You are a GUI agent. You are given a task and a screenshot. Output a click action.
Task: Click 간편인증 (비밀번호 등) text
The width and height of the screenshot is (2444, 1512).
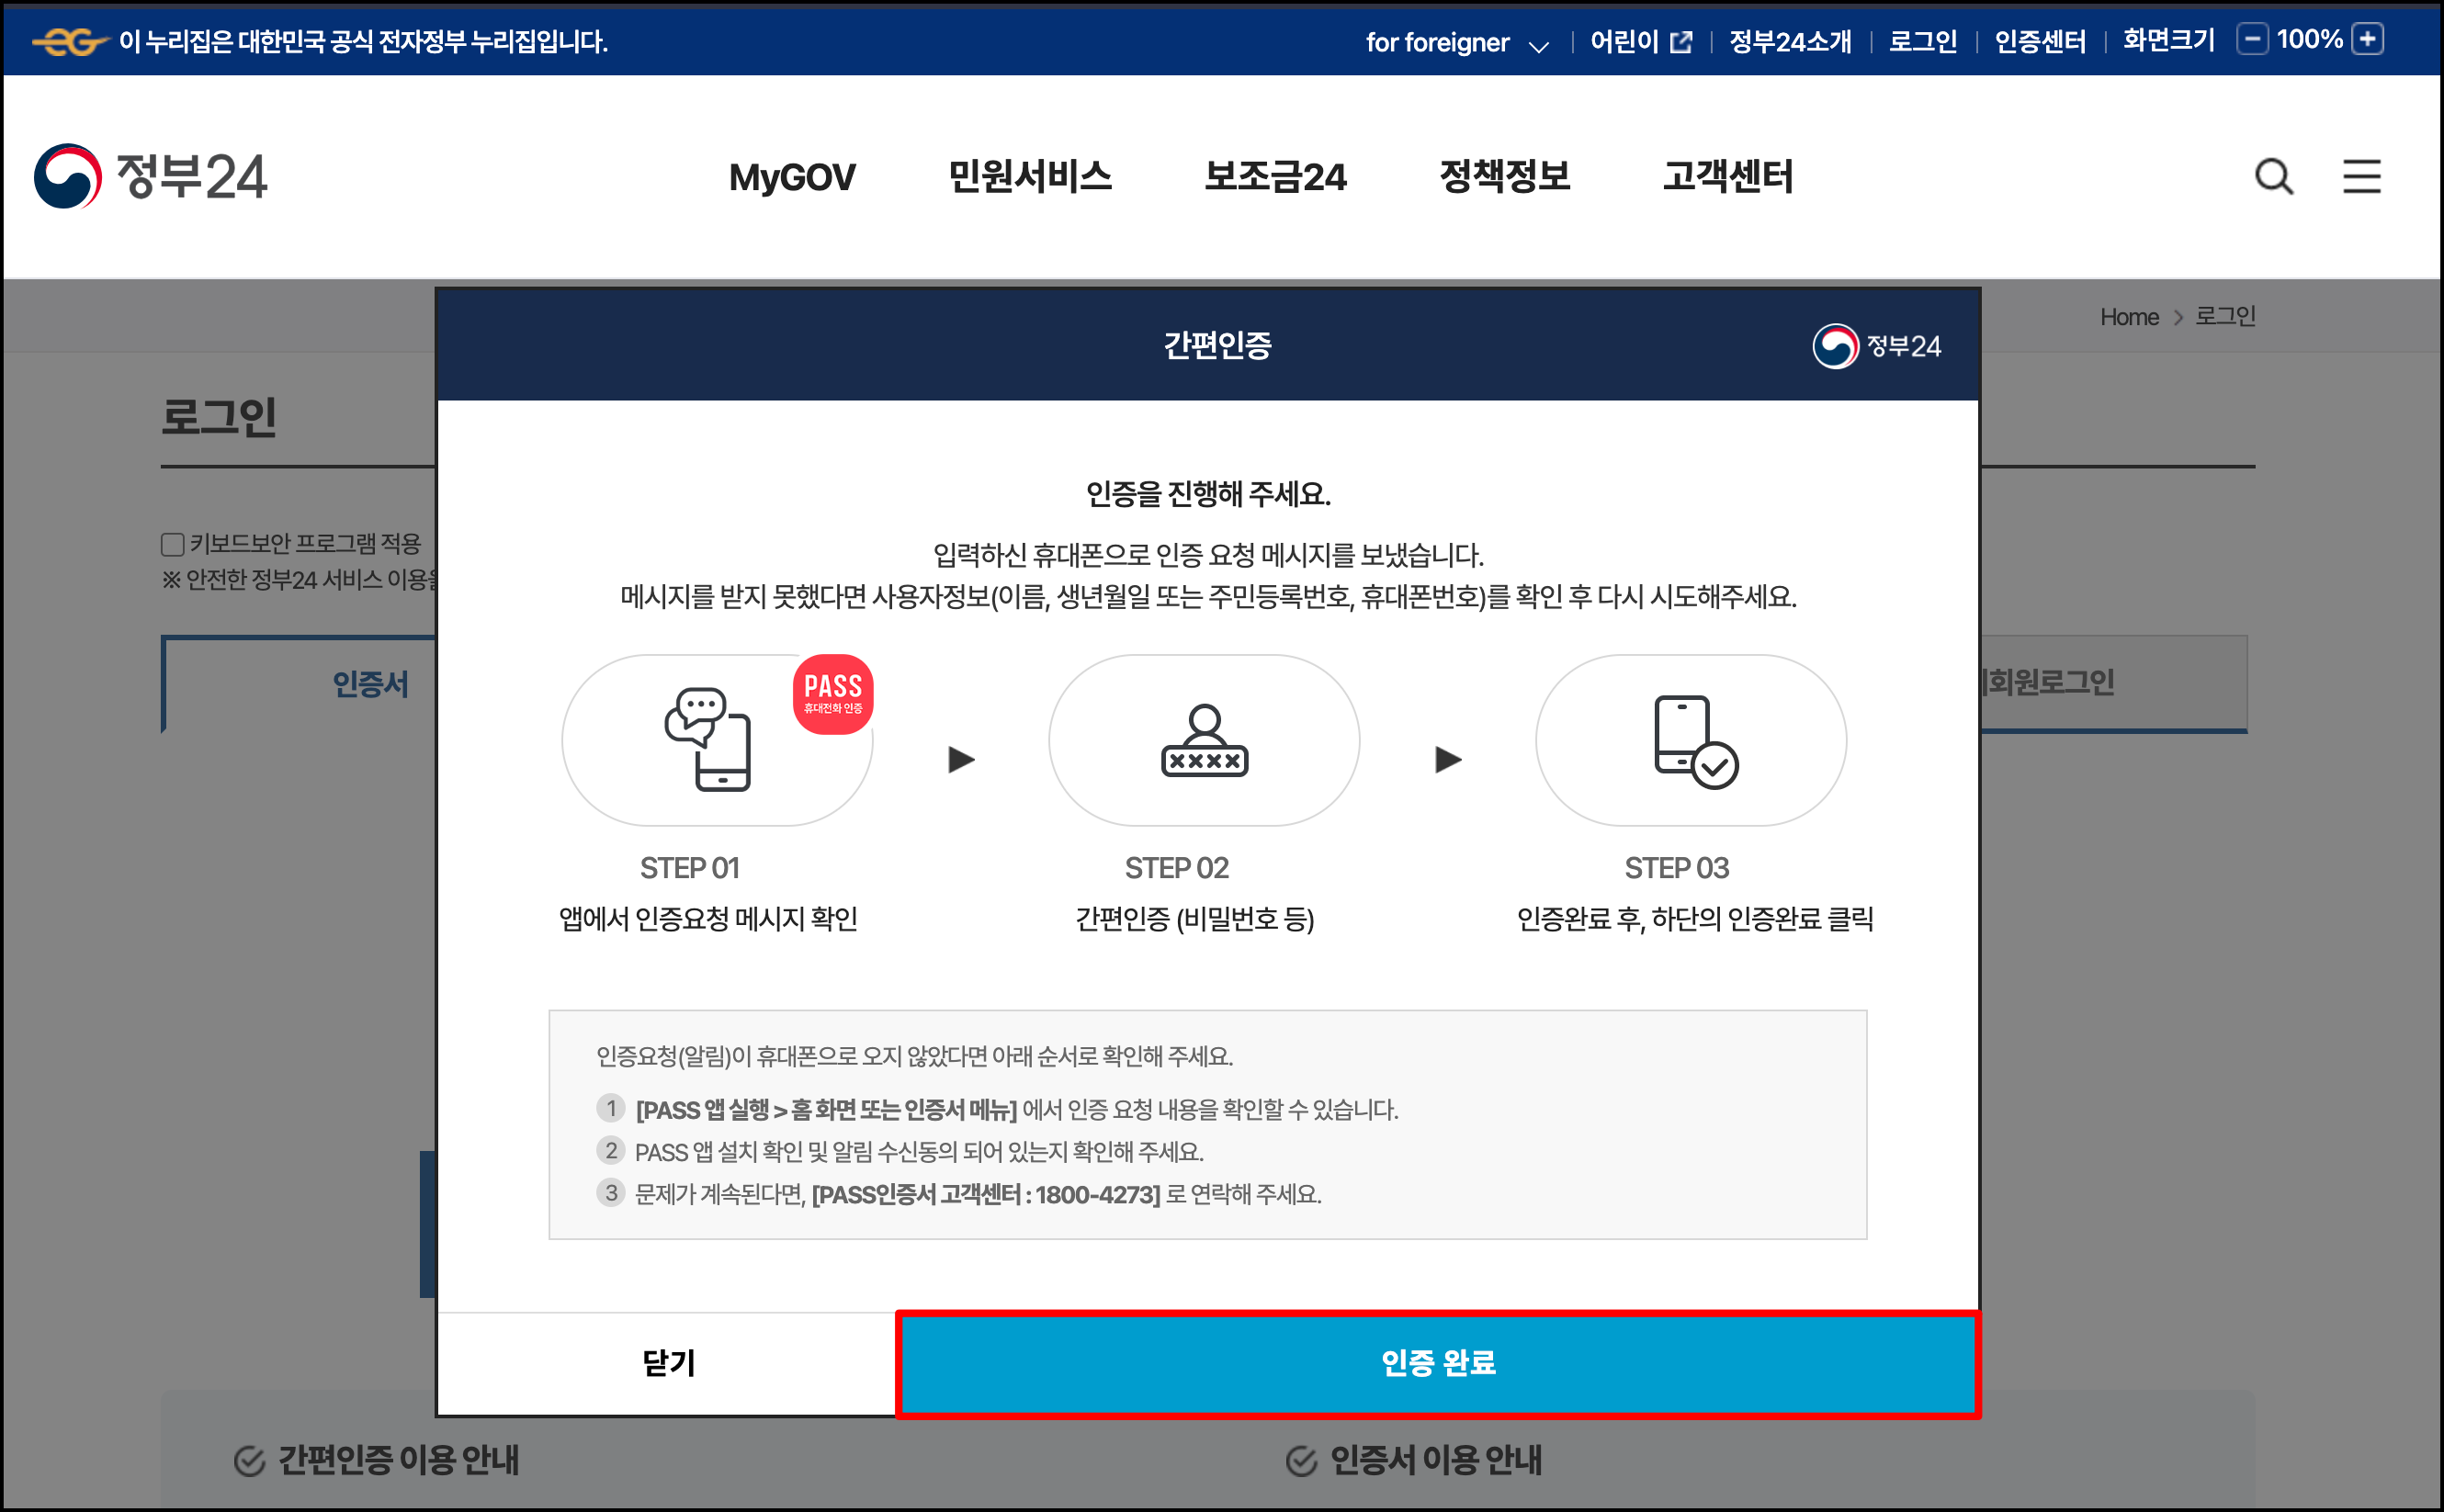[1194, 919]
